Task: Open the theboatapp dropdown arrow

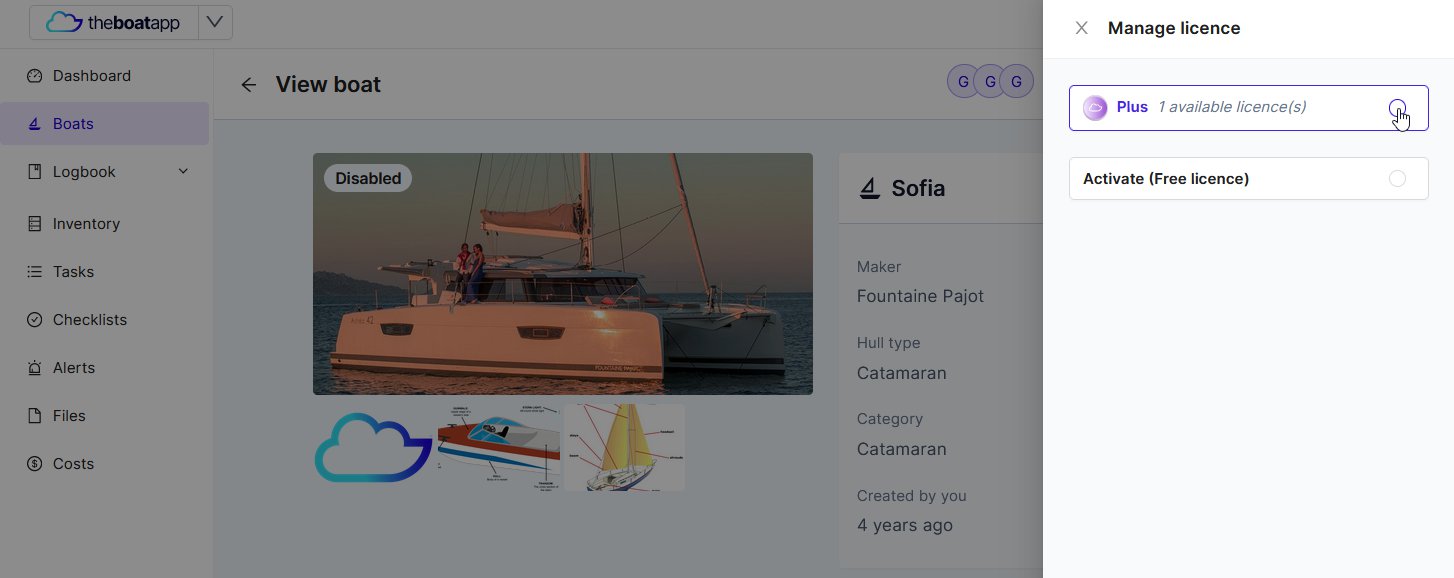Action: (x=215, y=22)
